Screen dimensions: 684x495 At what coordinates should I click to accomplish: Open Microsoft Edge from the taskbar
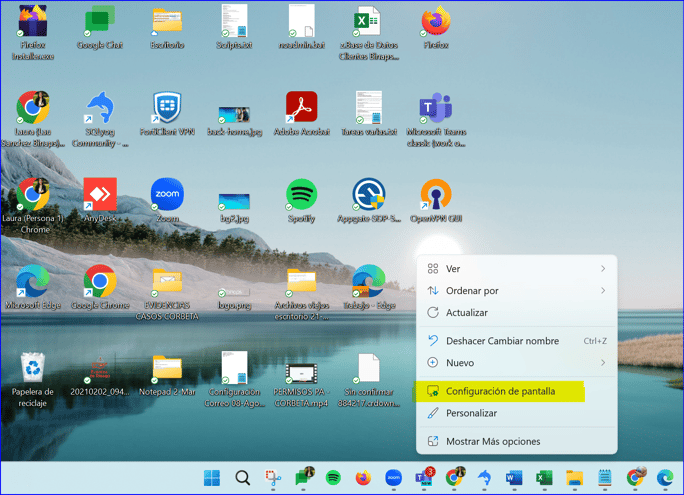(x=665, y=478)
